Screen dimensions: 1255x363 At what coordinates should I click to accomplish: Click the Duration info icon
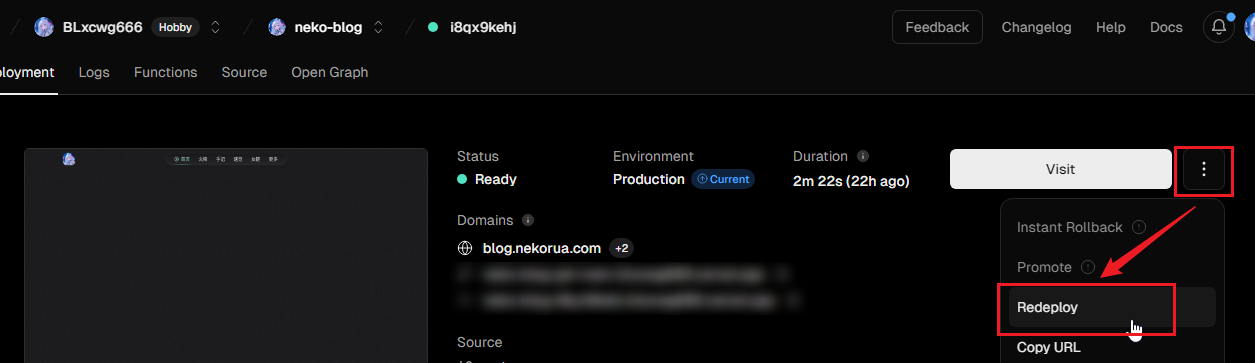tap(863, 156)
